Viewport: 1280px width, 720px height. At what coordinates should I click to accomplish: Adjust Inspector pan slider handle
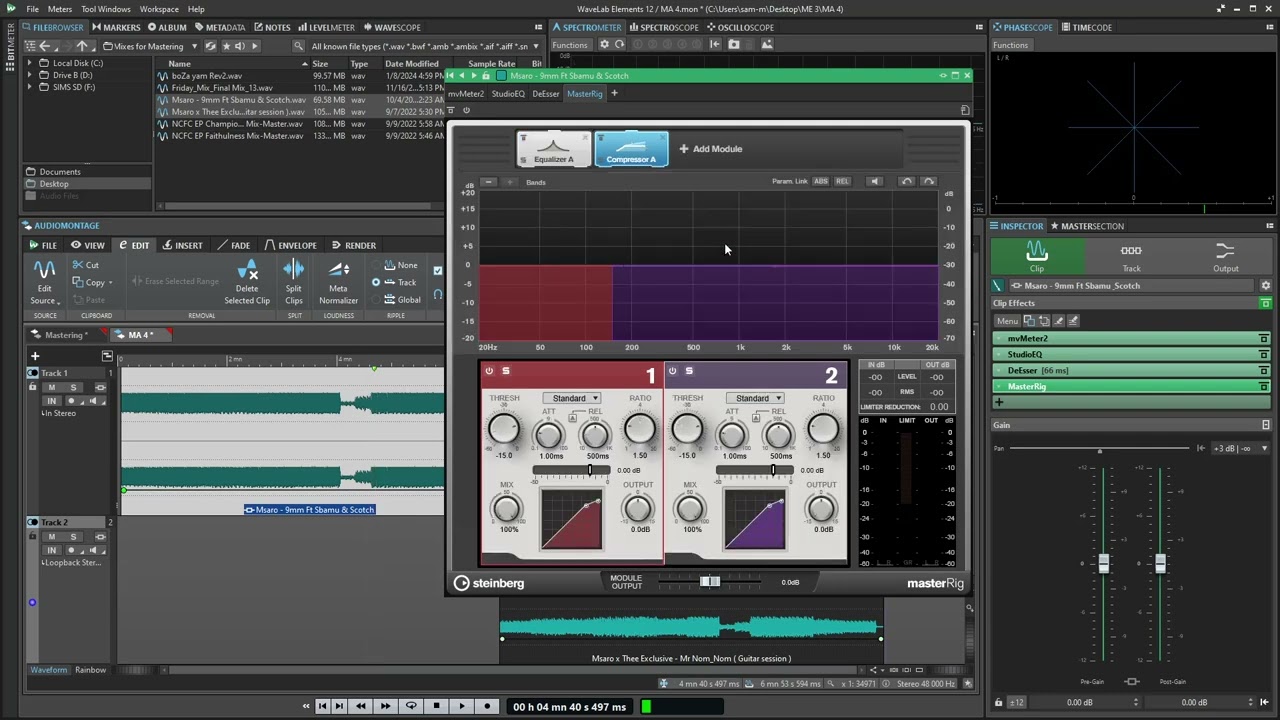pyautogui.click(x=1099, y=450)
